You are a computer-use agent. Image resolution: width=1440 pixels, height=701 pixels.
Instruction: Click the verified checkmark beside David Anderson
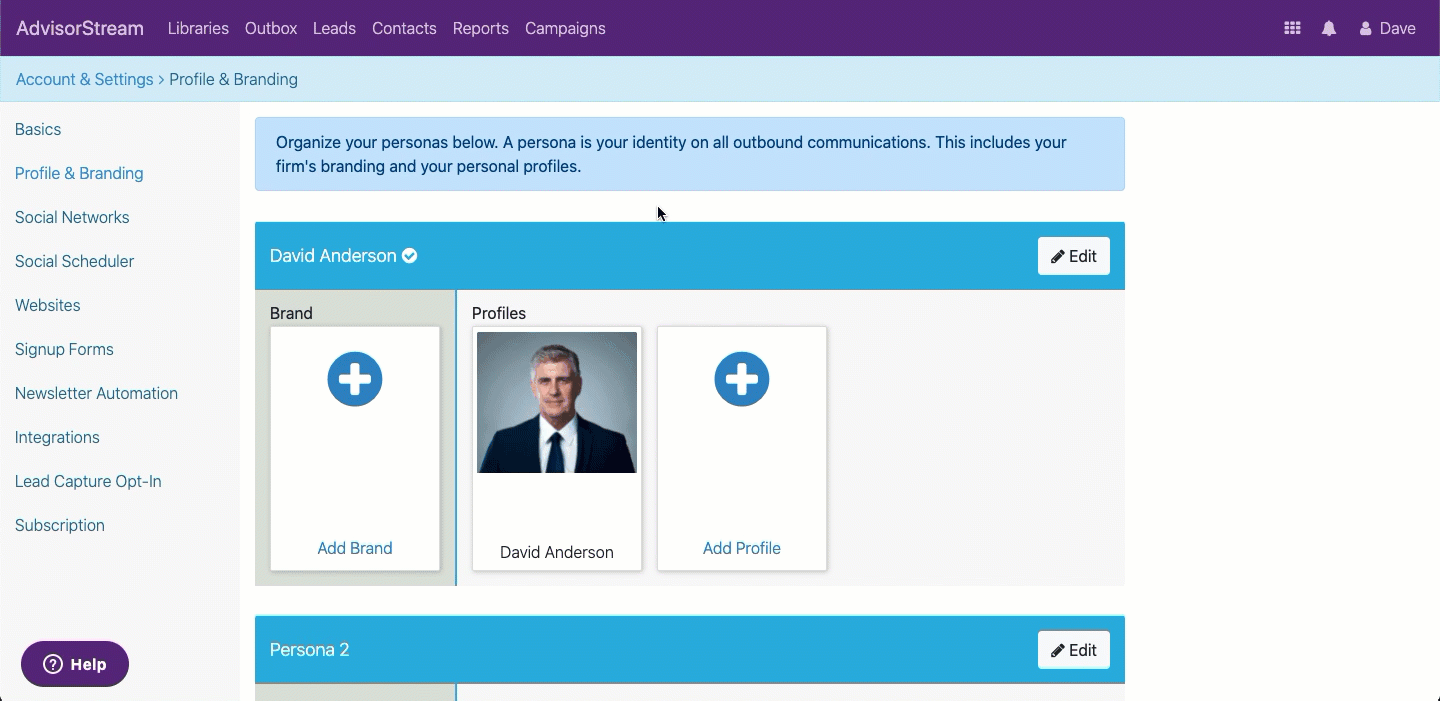click(410, 256)
